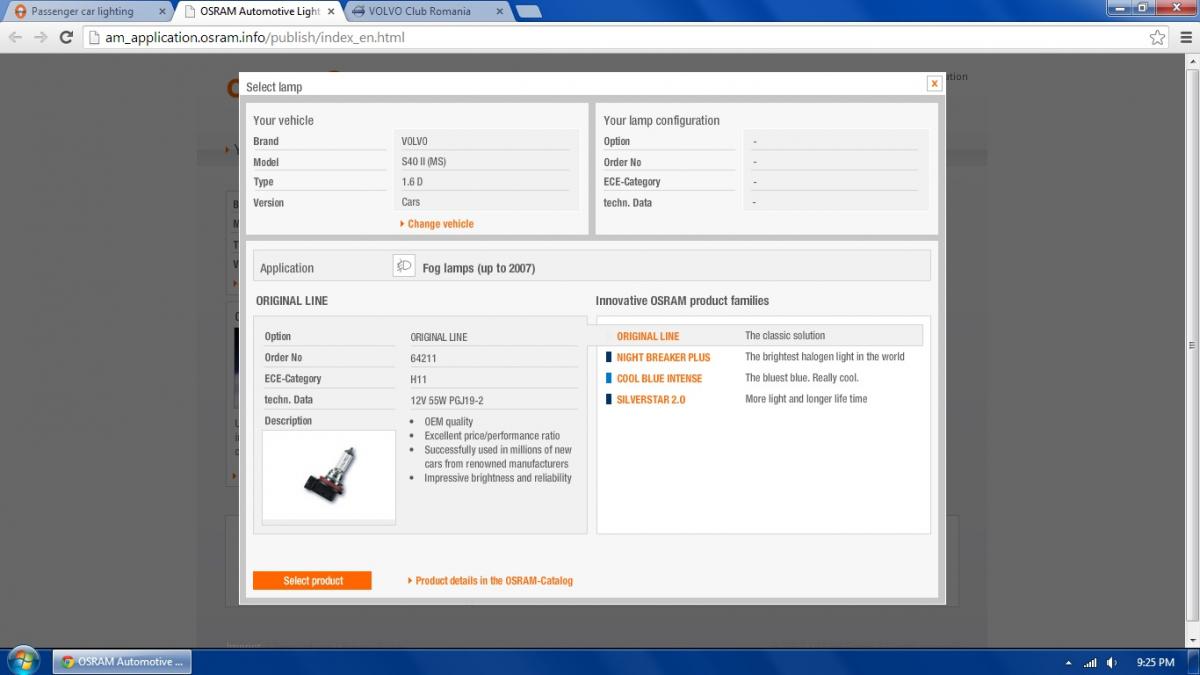This screenshot has width=1200, height=675.
Task: Close the Select lamp dialog
Action: 934,84
